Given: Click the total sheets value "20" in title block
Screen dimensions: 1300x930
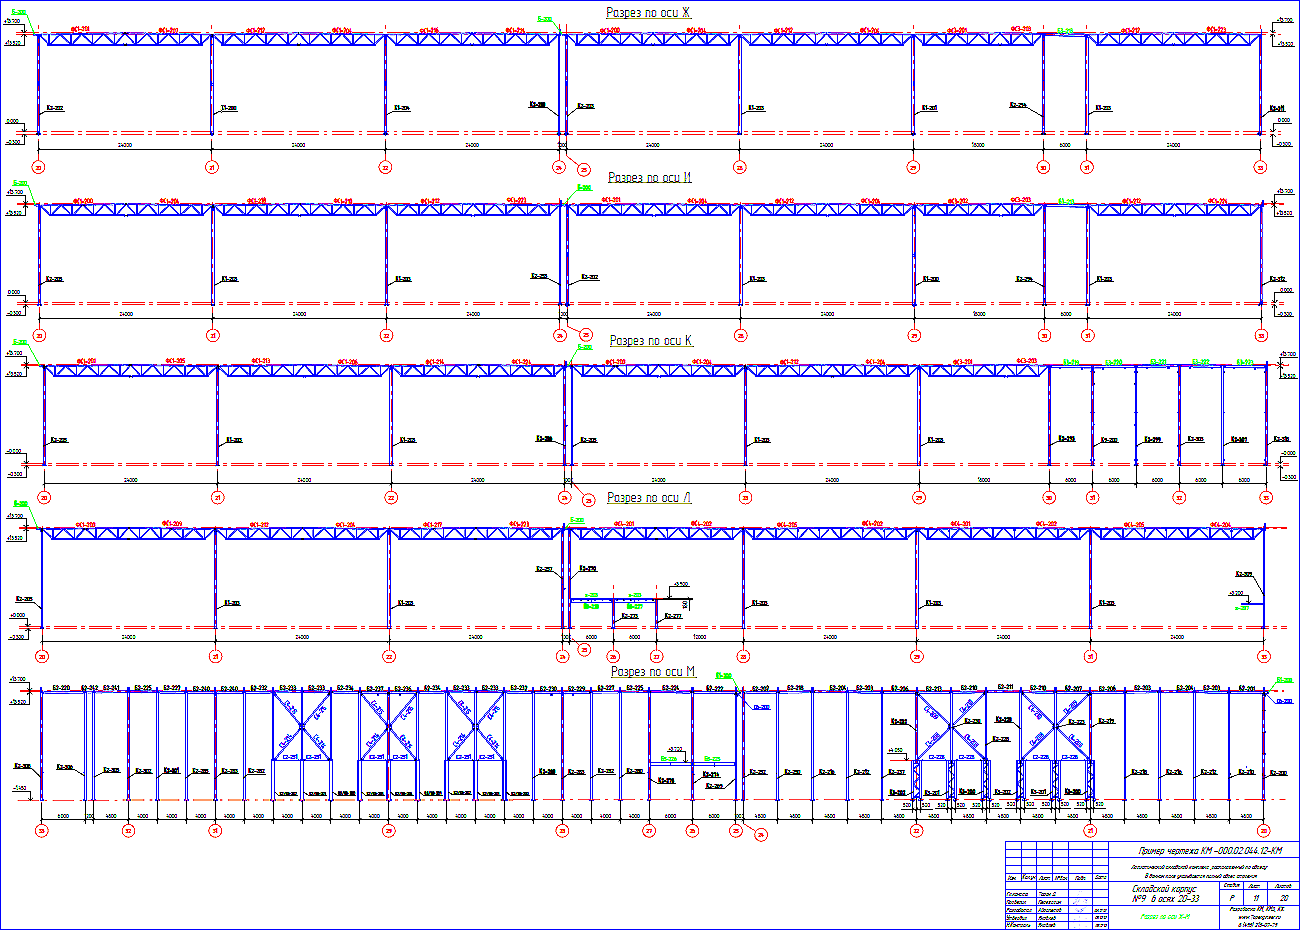Looking at the screenshot, I should (1283, 898).
